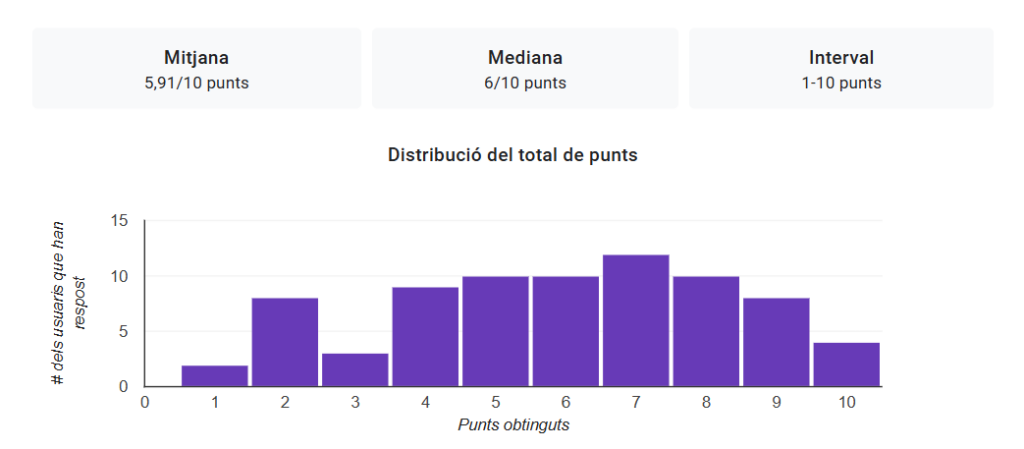The image size is (1024, 449).
Task: Click the 5 label on the vertical axis
Action: (124, 331)
